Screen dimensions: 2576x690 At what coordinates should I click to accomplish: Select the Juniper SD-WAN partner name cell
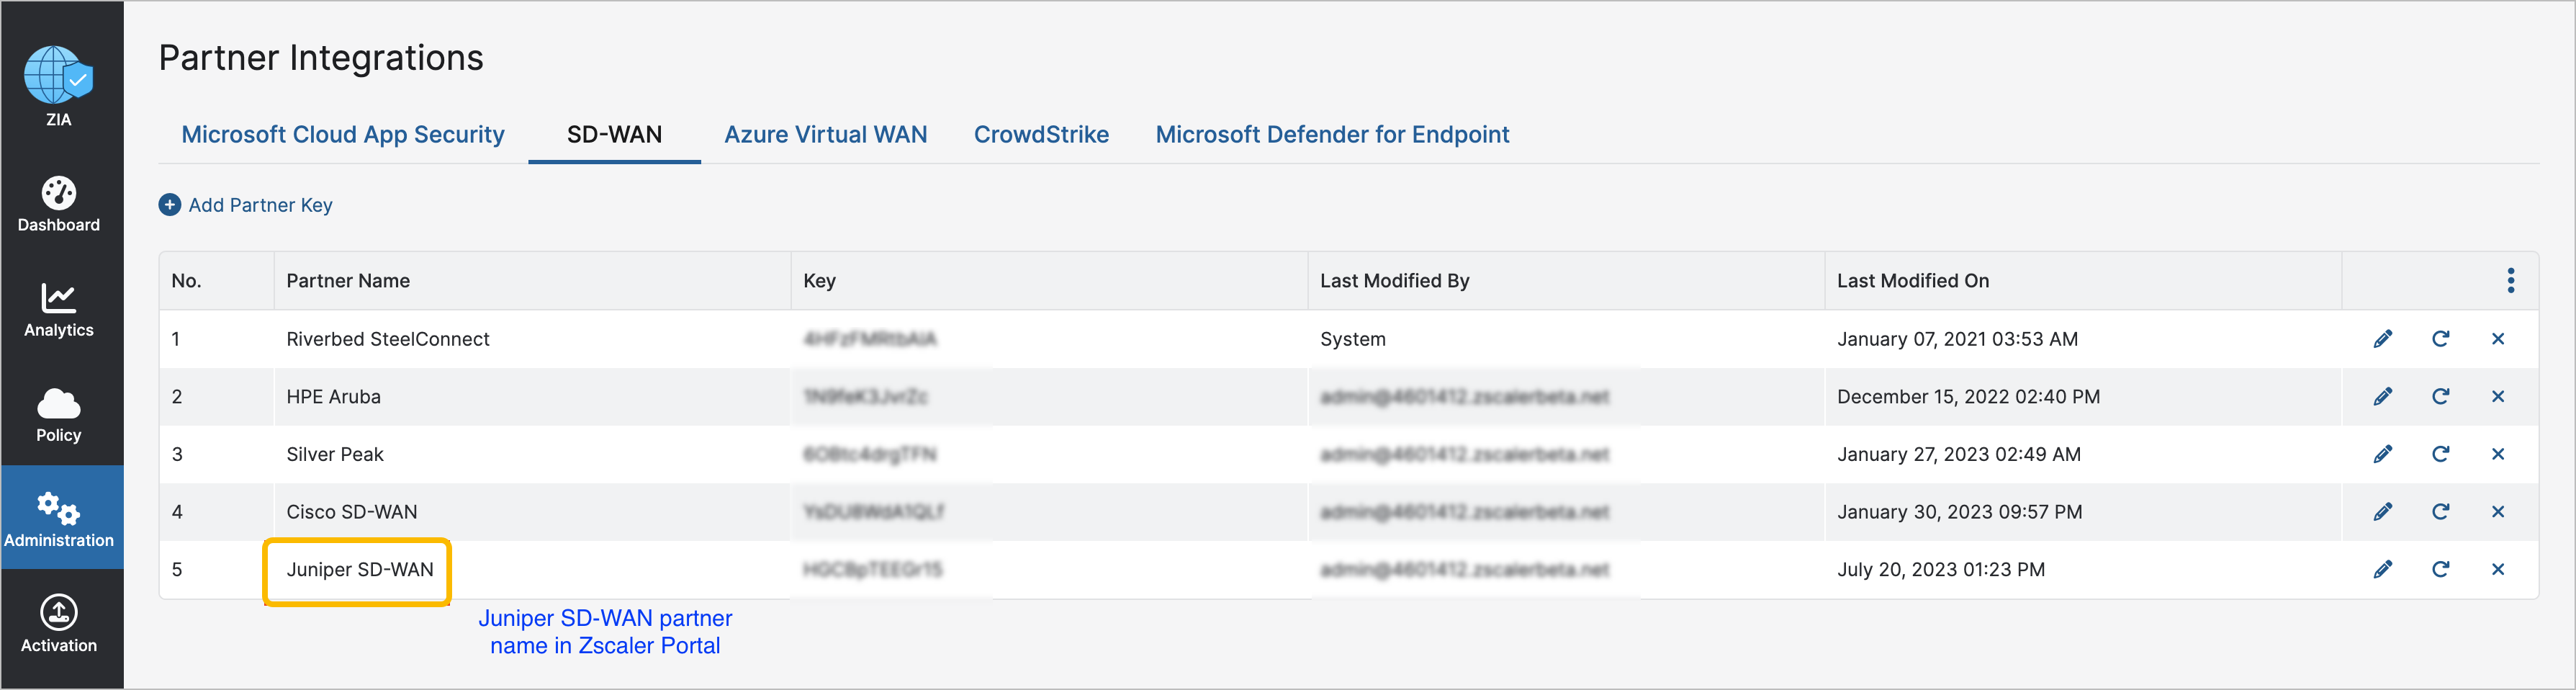359,570
